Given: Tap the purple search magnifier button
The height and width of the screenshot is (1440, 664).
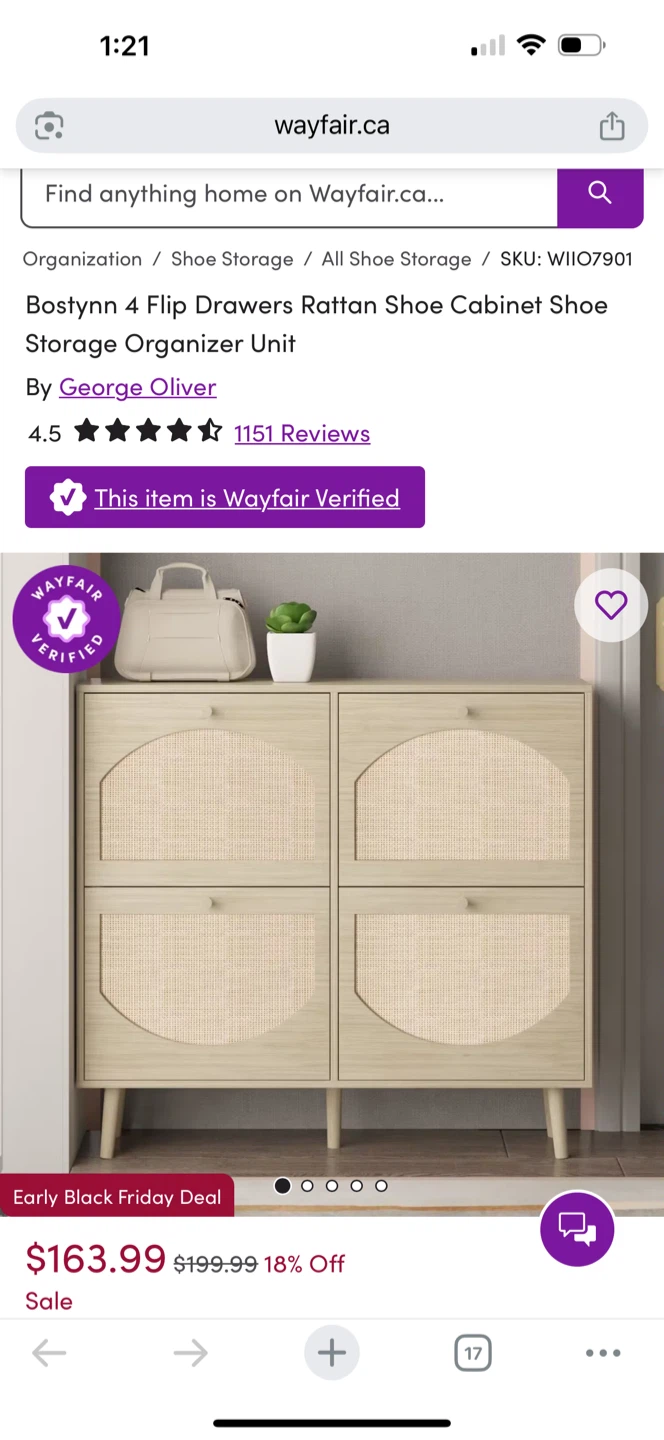Looking at the screenshot, I should coord(600,194).
